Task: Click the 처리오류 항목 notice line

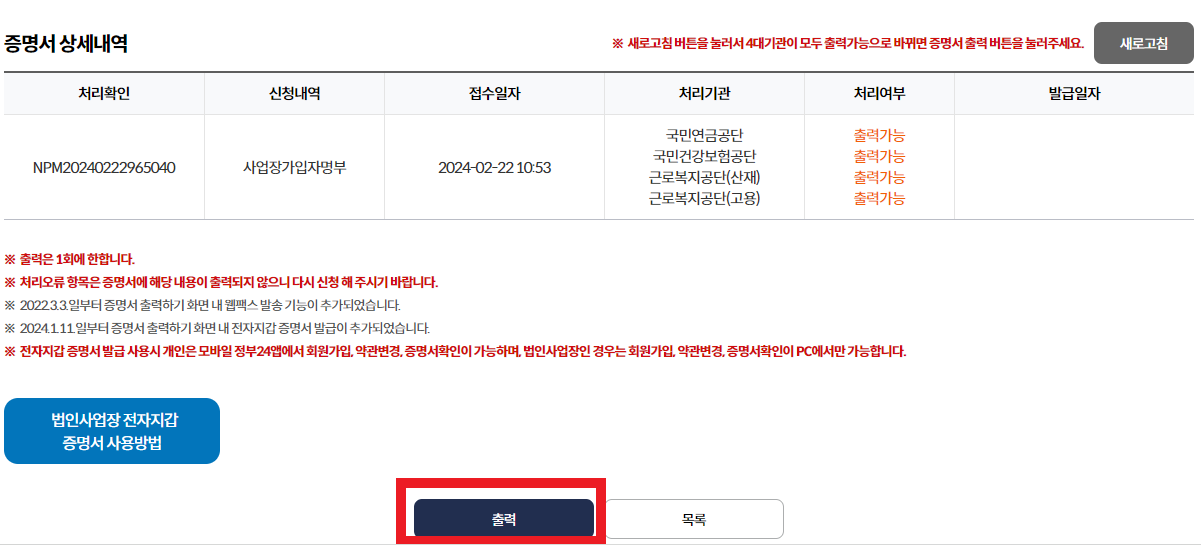Action: [x=221, y=282]
